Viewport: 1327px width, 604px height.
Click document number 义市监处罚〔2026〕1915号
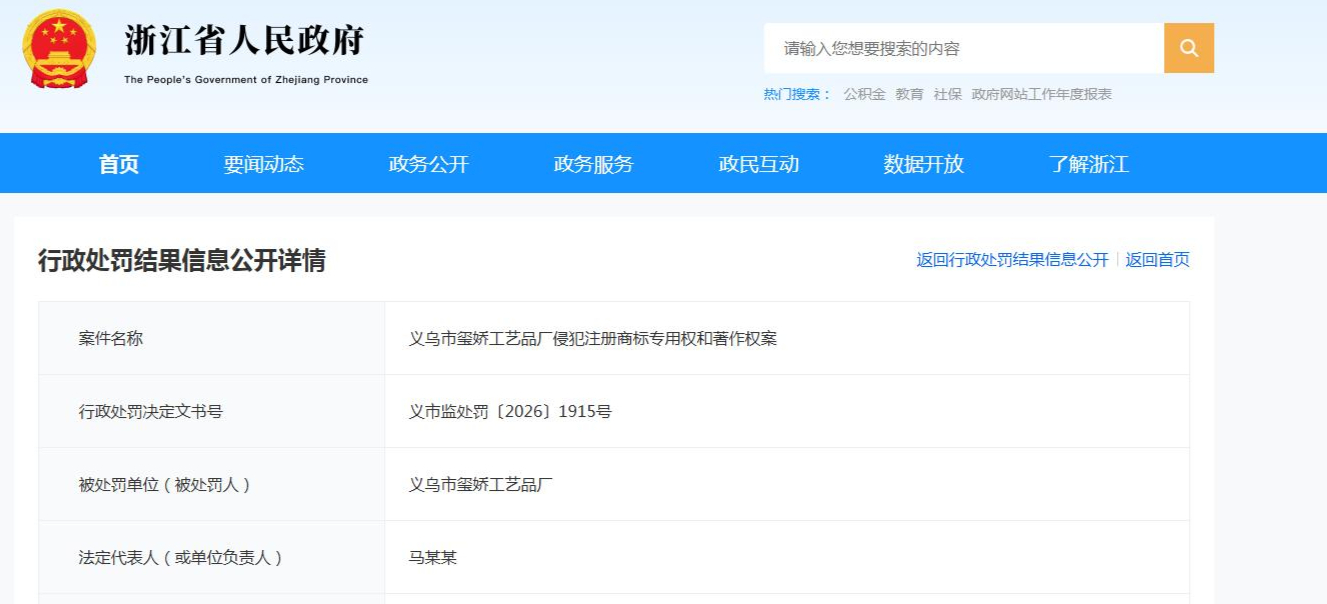pyautogui.click(x=510, y=412)
